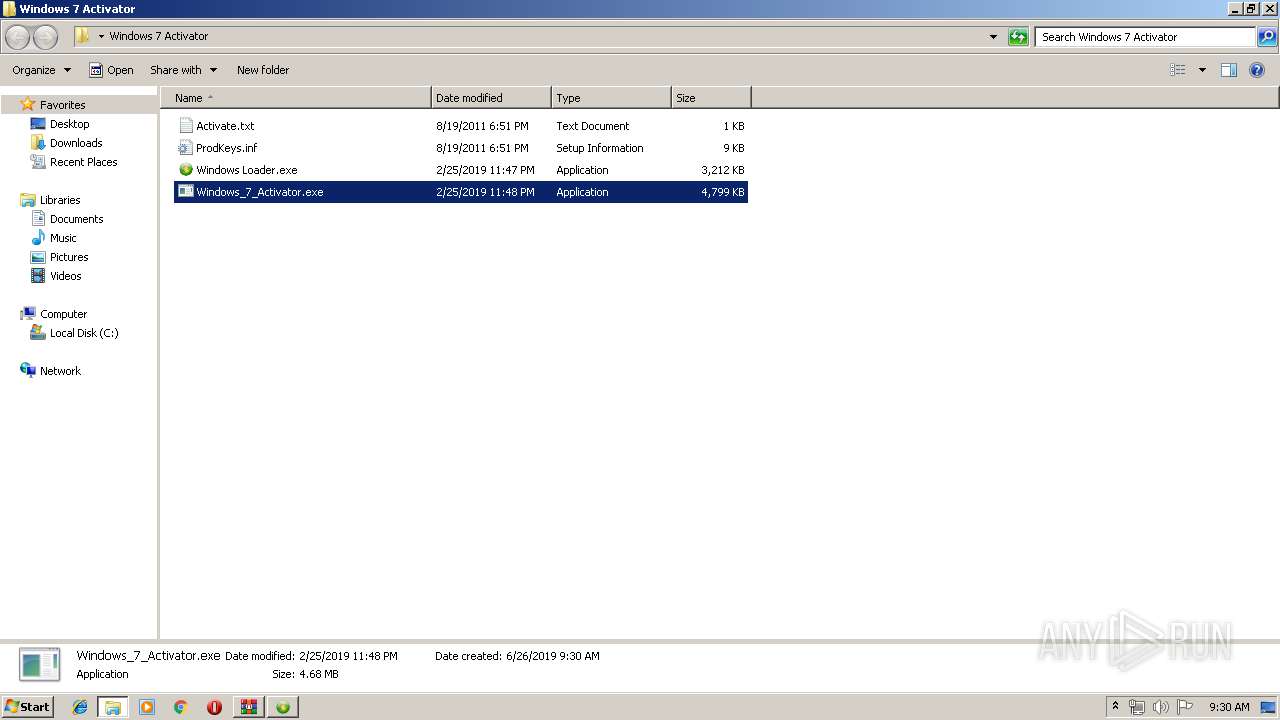Open the Organize menu

click(42, 70)
